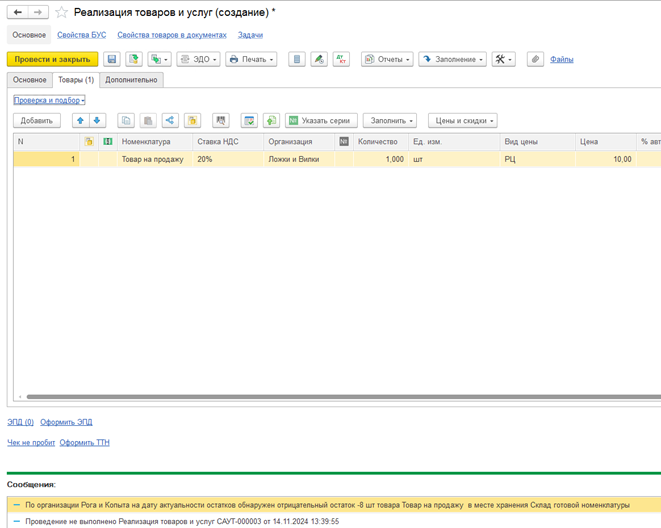Click the Цена column header
Screen dimensions: 661x528
606,142
